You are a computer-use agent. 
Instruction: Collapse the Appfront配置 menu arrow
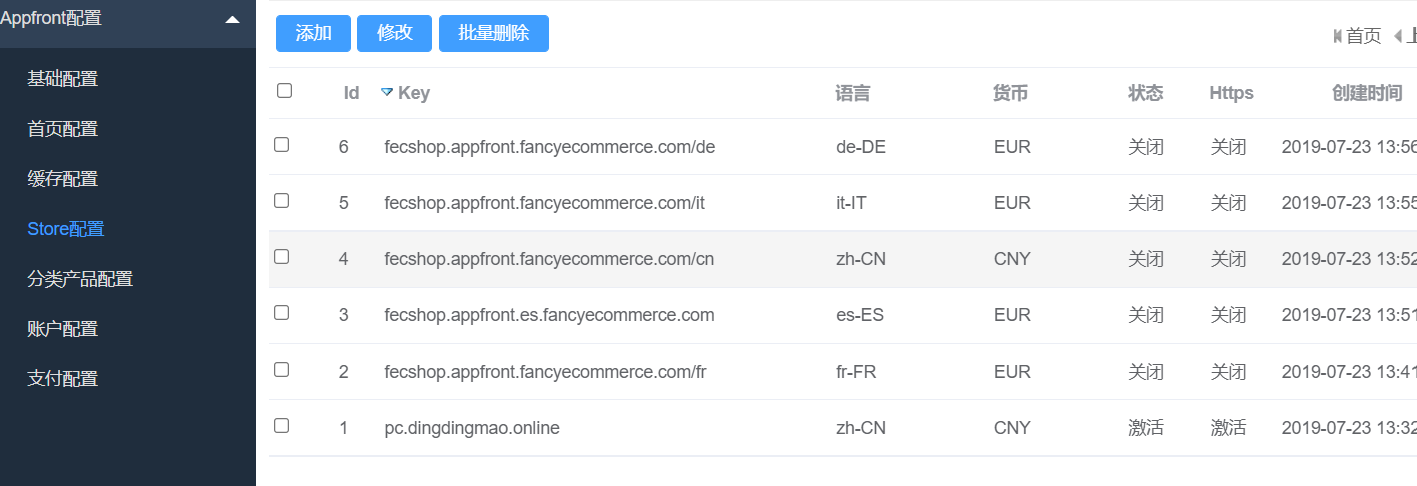tap(232, 19)
